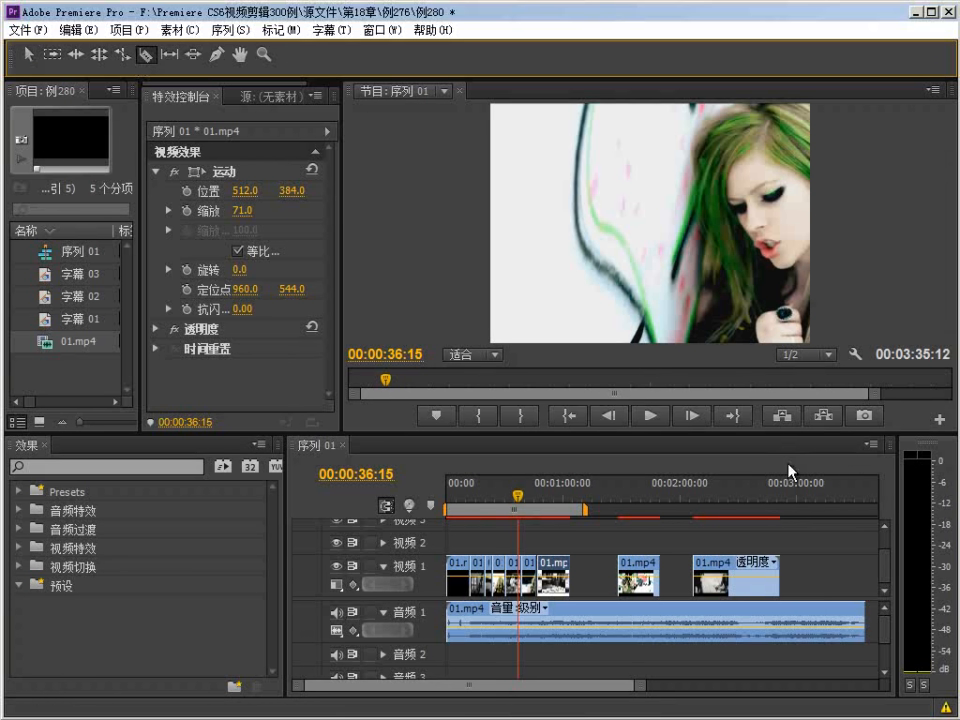The height and width of the screenshot is (720, 960).
Task: Open the button editor plus icon
Action: 940,419
